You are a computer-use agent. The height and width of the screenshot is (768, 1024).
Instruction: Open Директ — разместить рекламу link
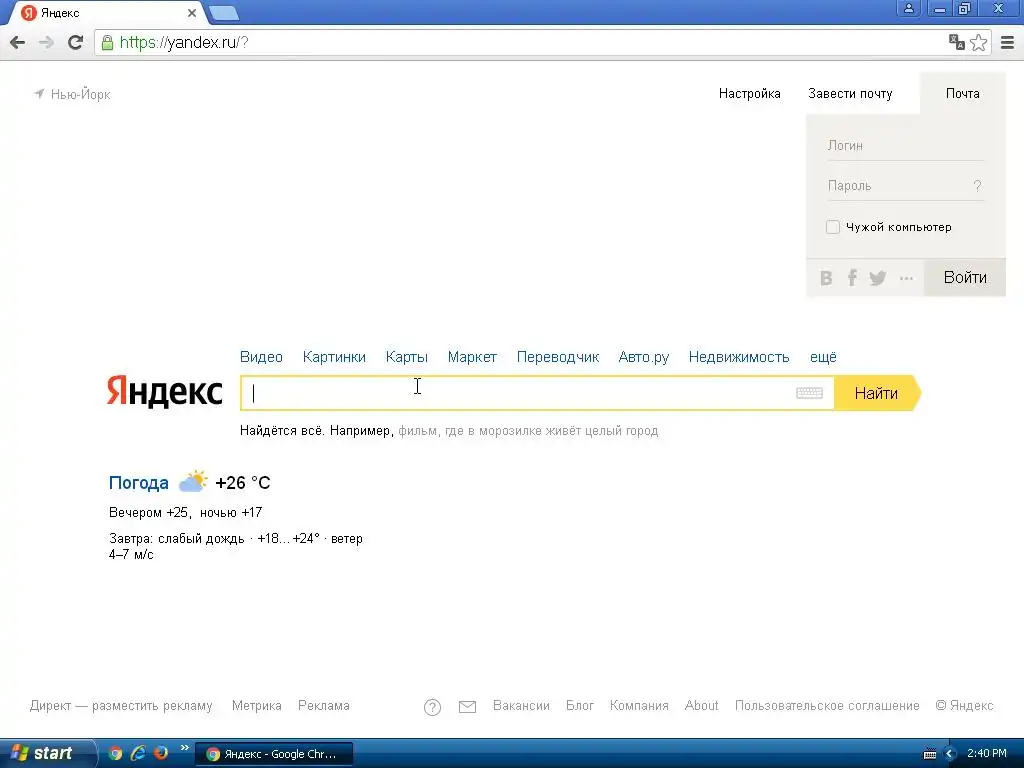[x=121, y=706]
